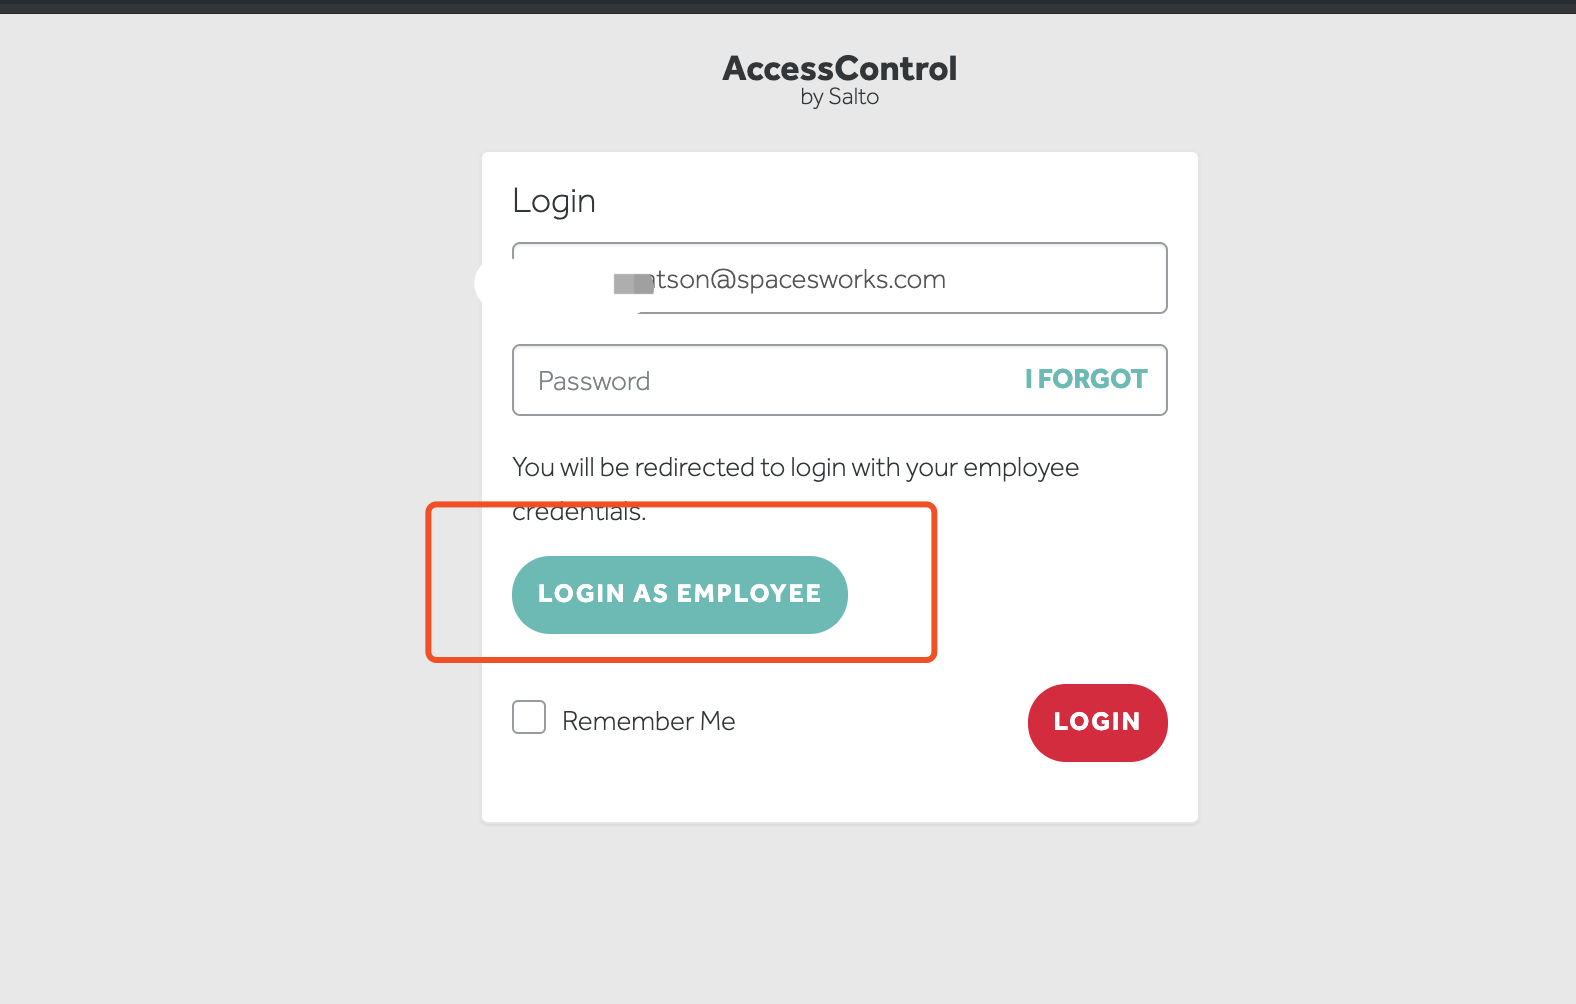Viewport: 1576px width, 1004px height.
Task: Click the Remember Me label text
Action: click(x=648, y=721)
